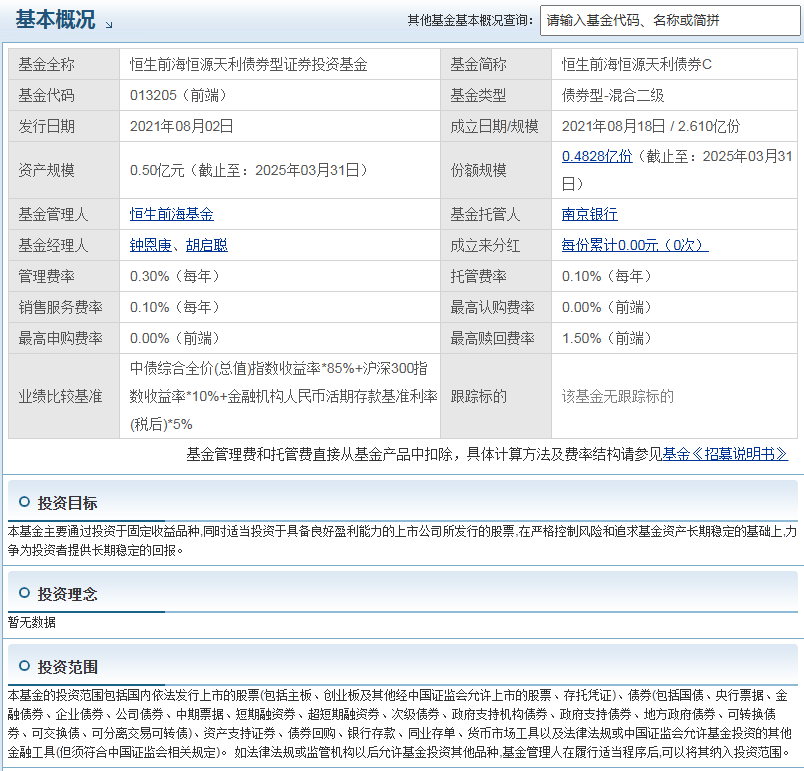Select the 成立来分红 label cell

pyautogui.click(x=496, y=245)
